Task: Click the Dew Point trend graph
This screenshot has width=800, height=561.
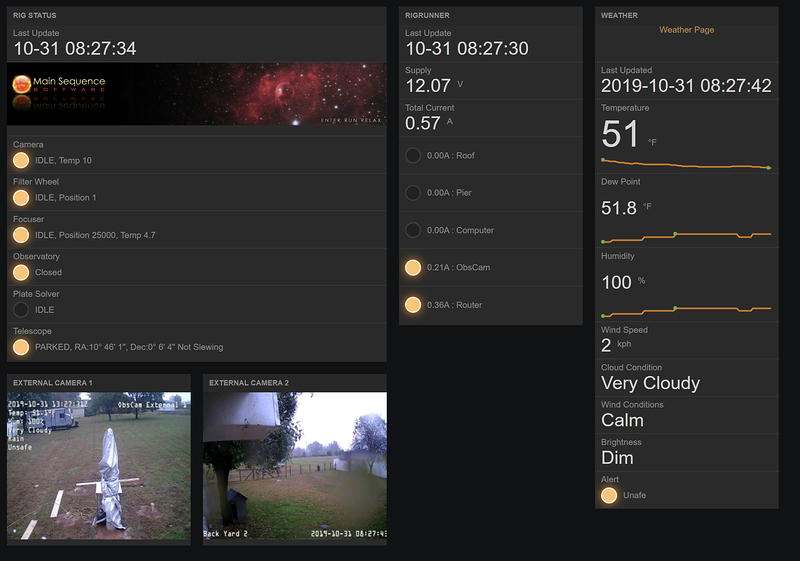Action: (x=686, y=236)
